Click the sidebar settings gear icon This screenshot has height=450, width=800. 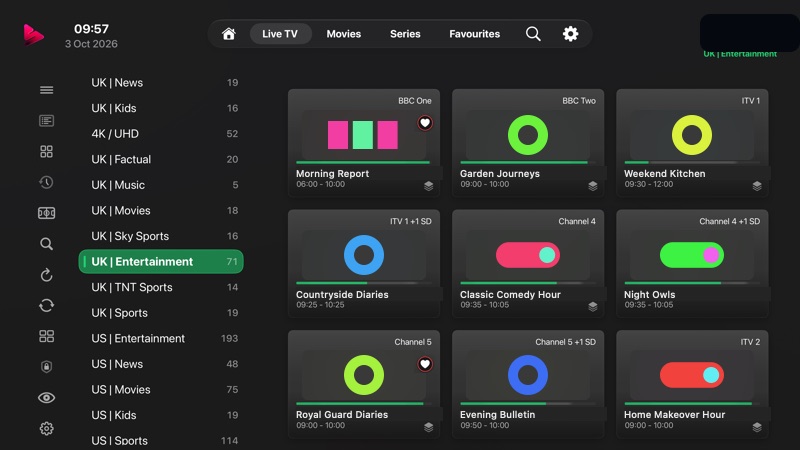tap(46, 429)
